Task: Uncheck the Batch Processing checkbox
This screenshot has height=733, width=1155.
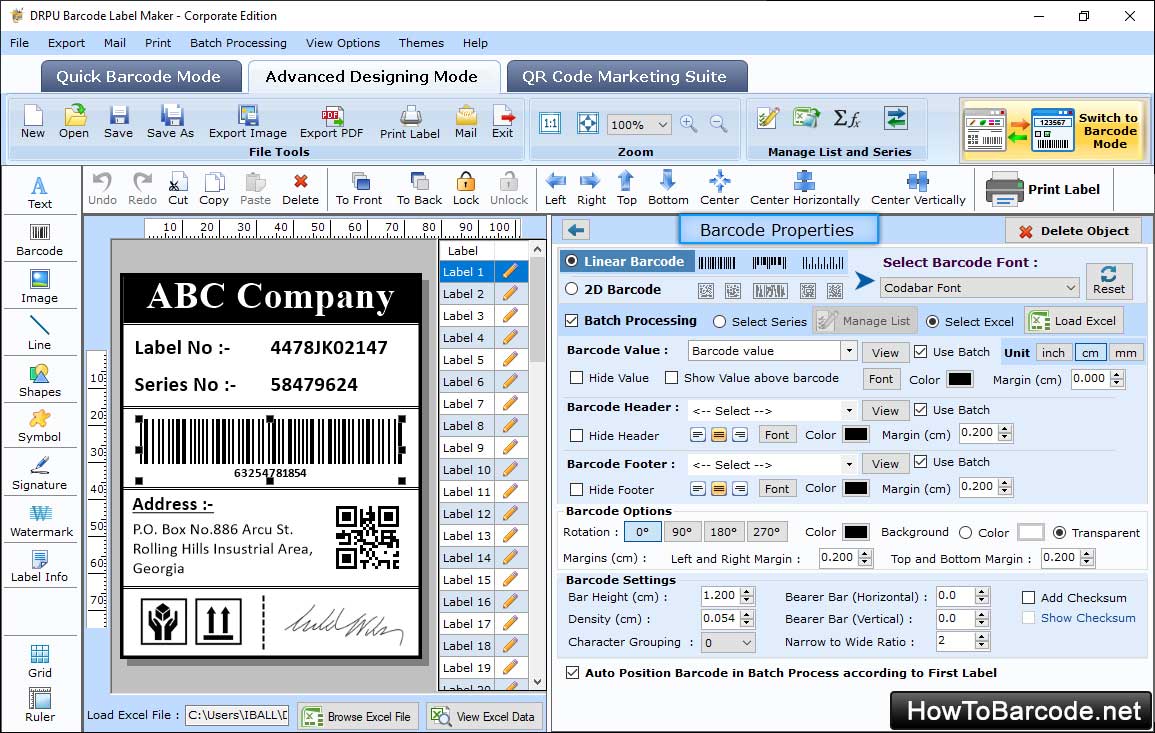Action: click(x=572, y=320)
